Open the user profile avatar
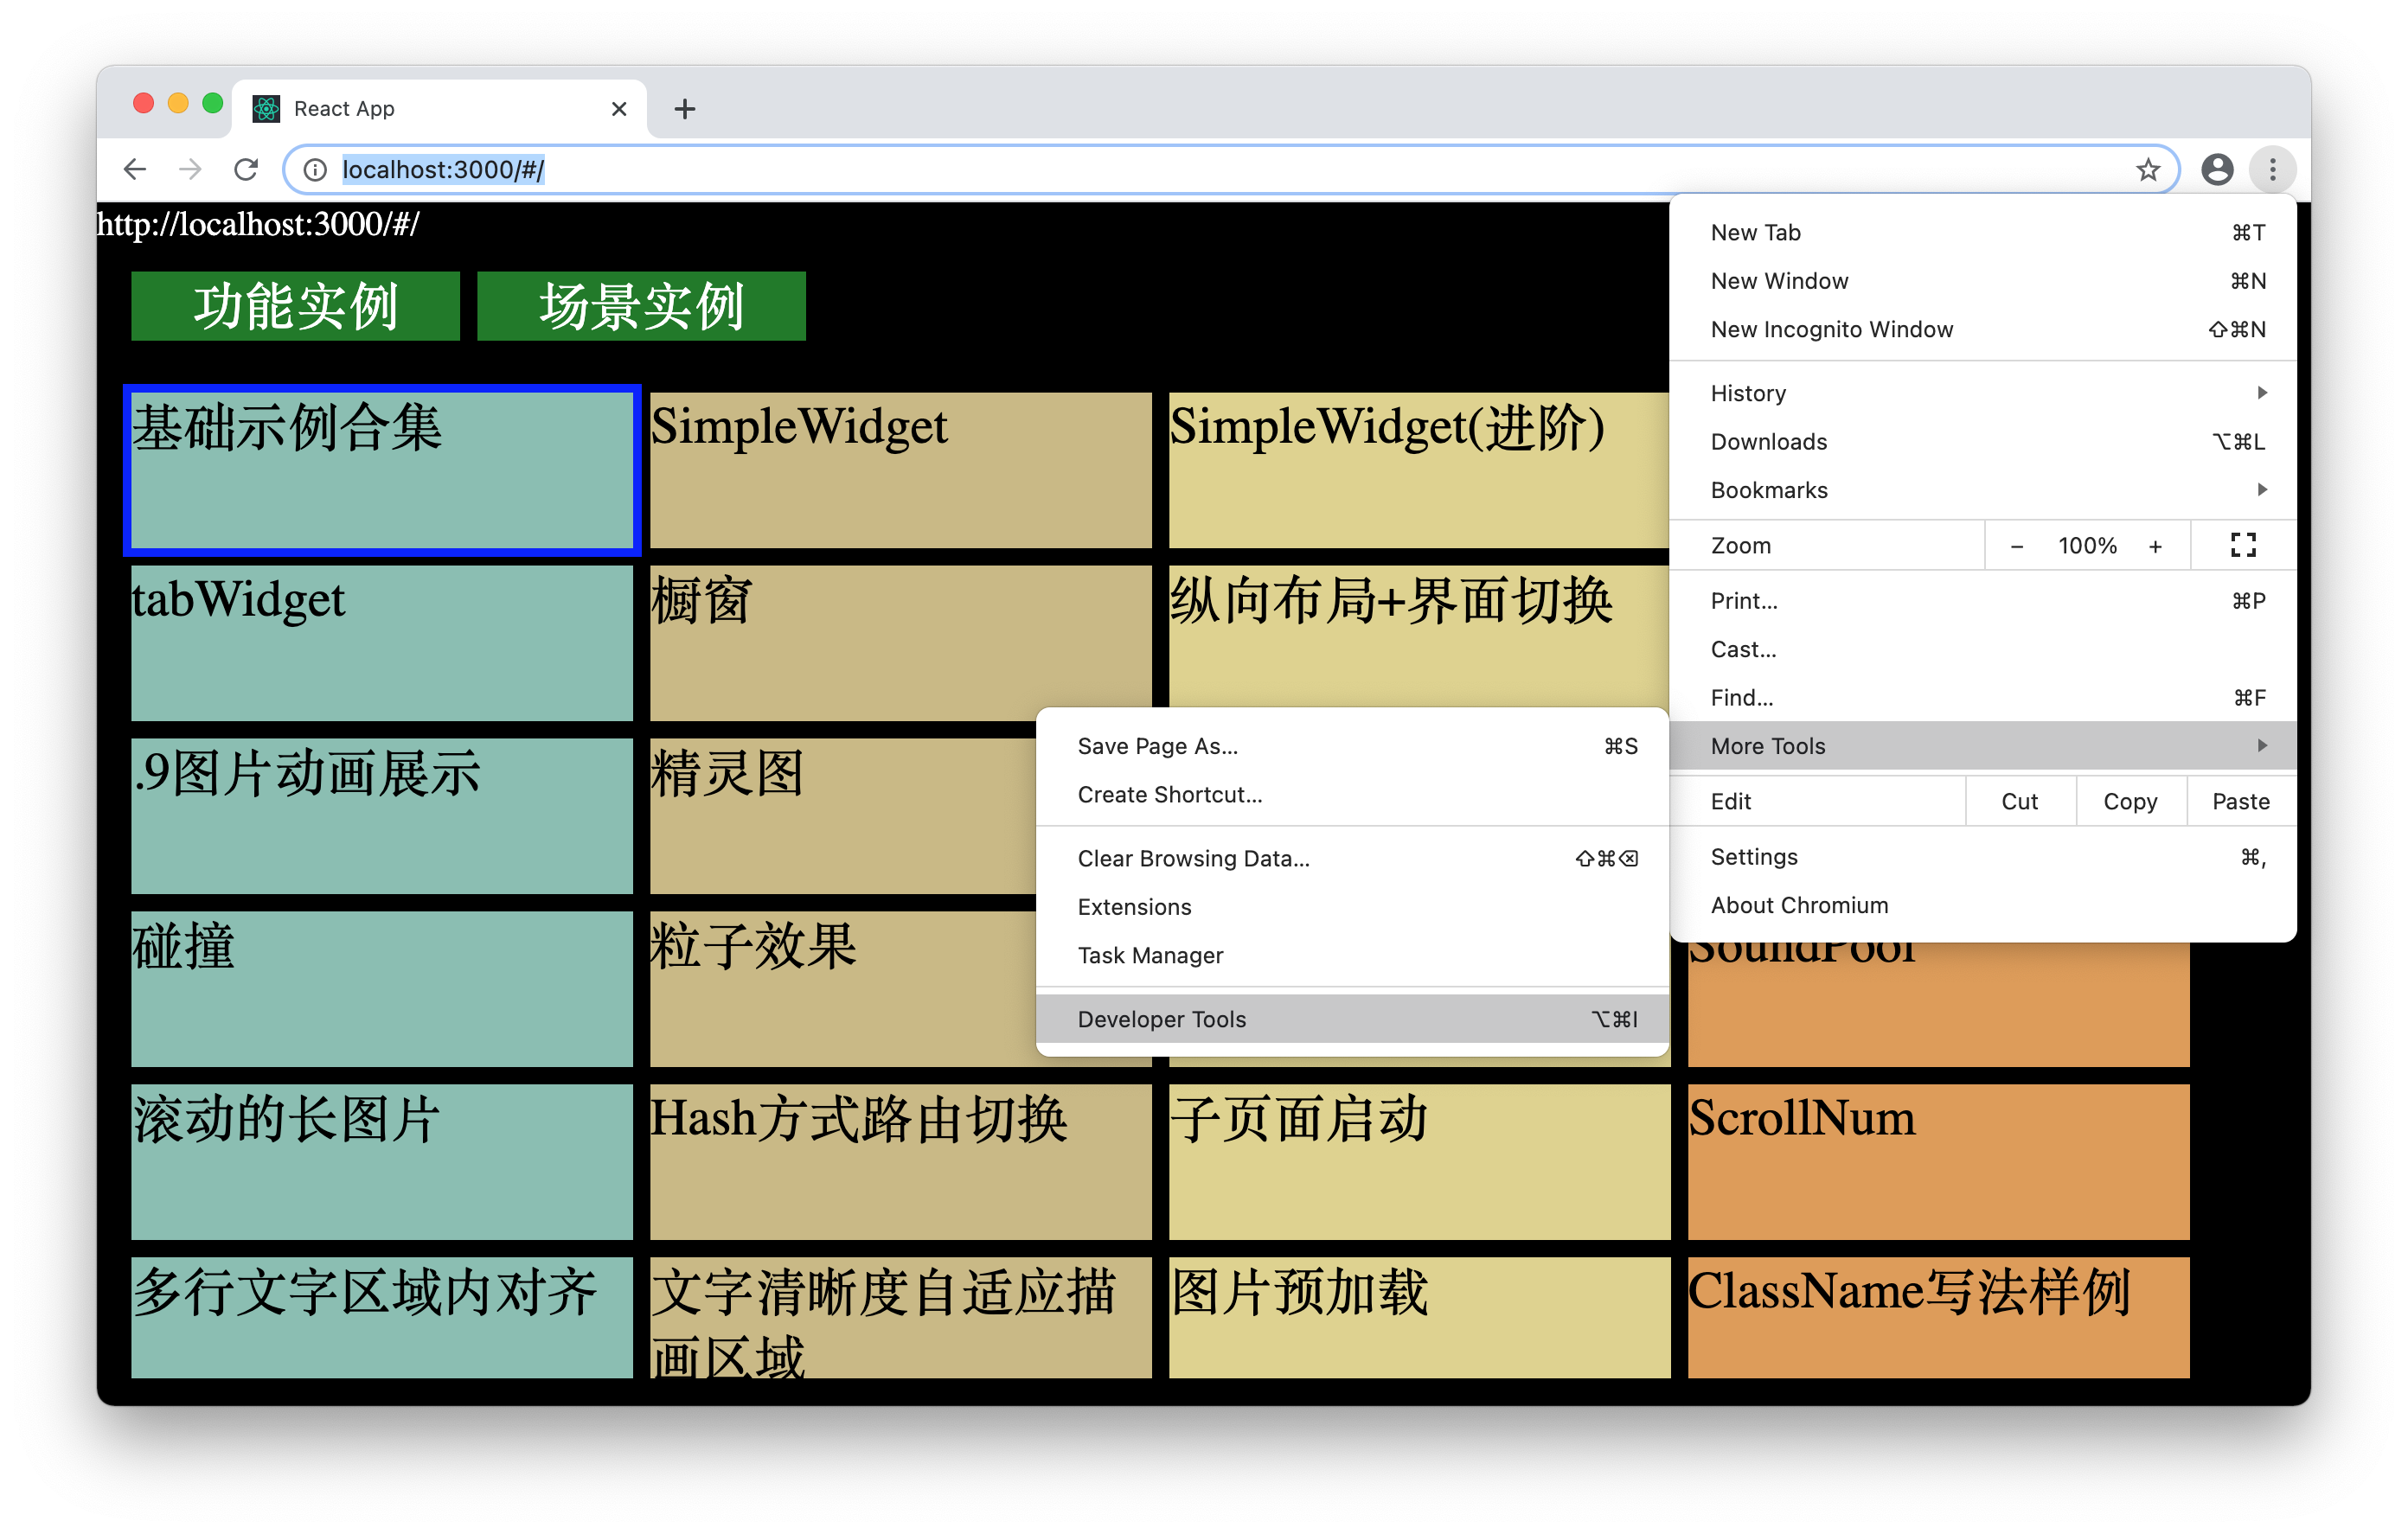The image size is (2408, 1534). pos(2216,169)
